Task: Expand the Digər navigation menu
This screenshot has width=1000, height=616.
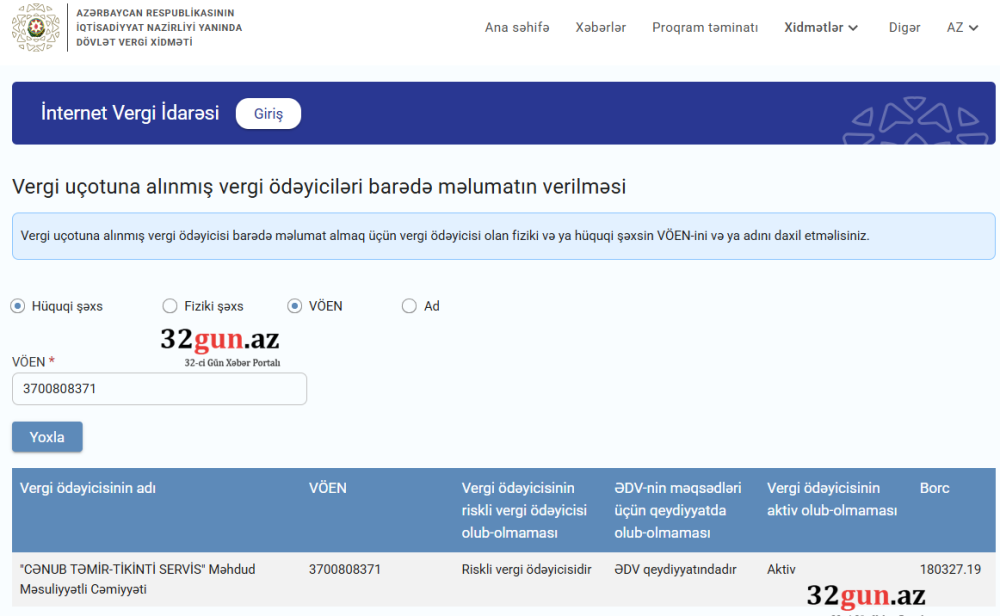Action: coord(904,28)
